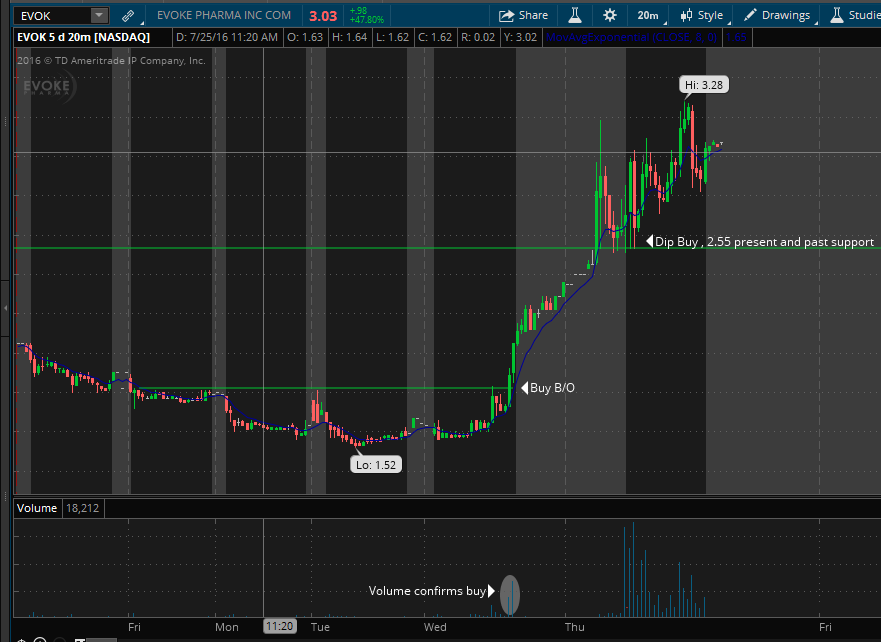Open the Studies menu
This screenshot has height=642, width=881.
855,15
